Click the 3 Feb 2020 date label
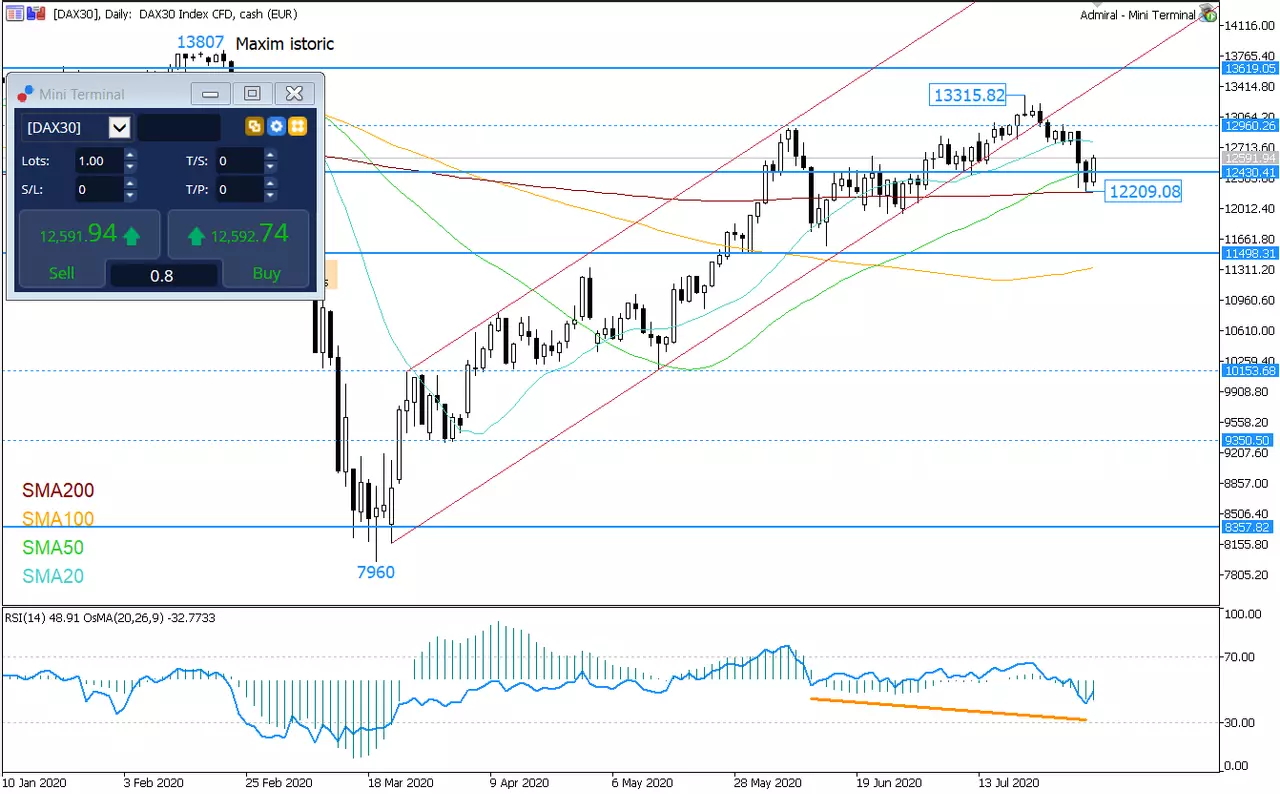Screen dimensions: 1280x794 click(153, 782)
